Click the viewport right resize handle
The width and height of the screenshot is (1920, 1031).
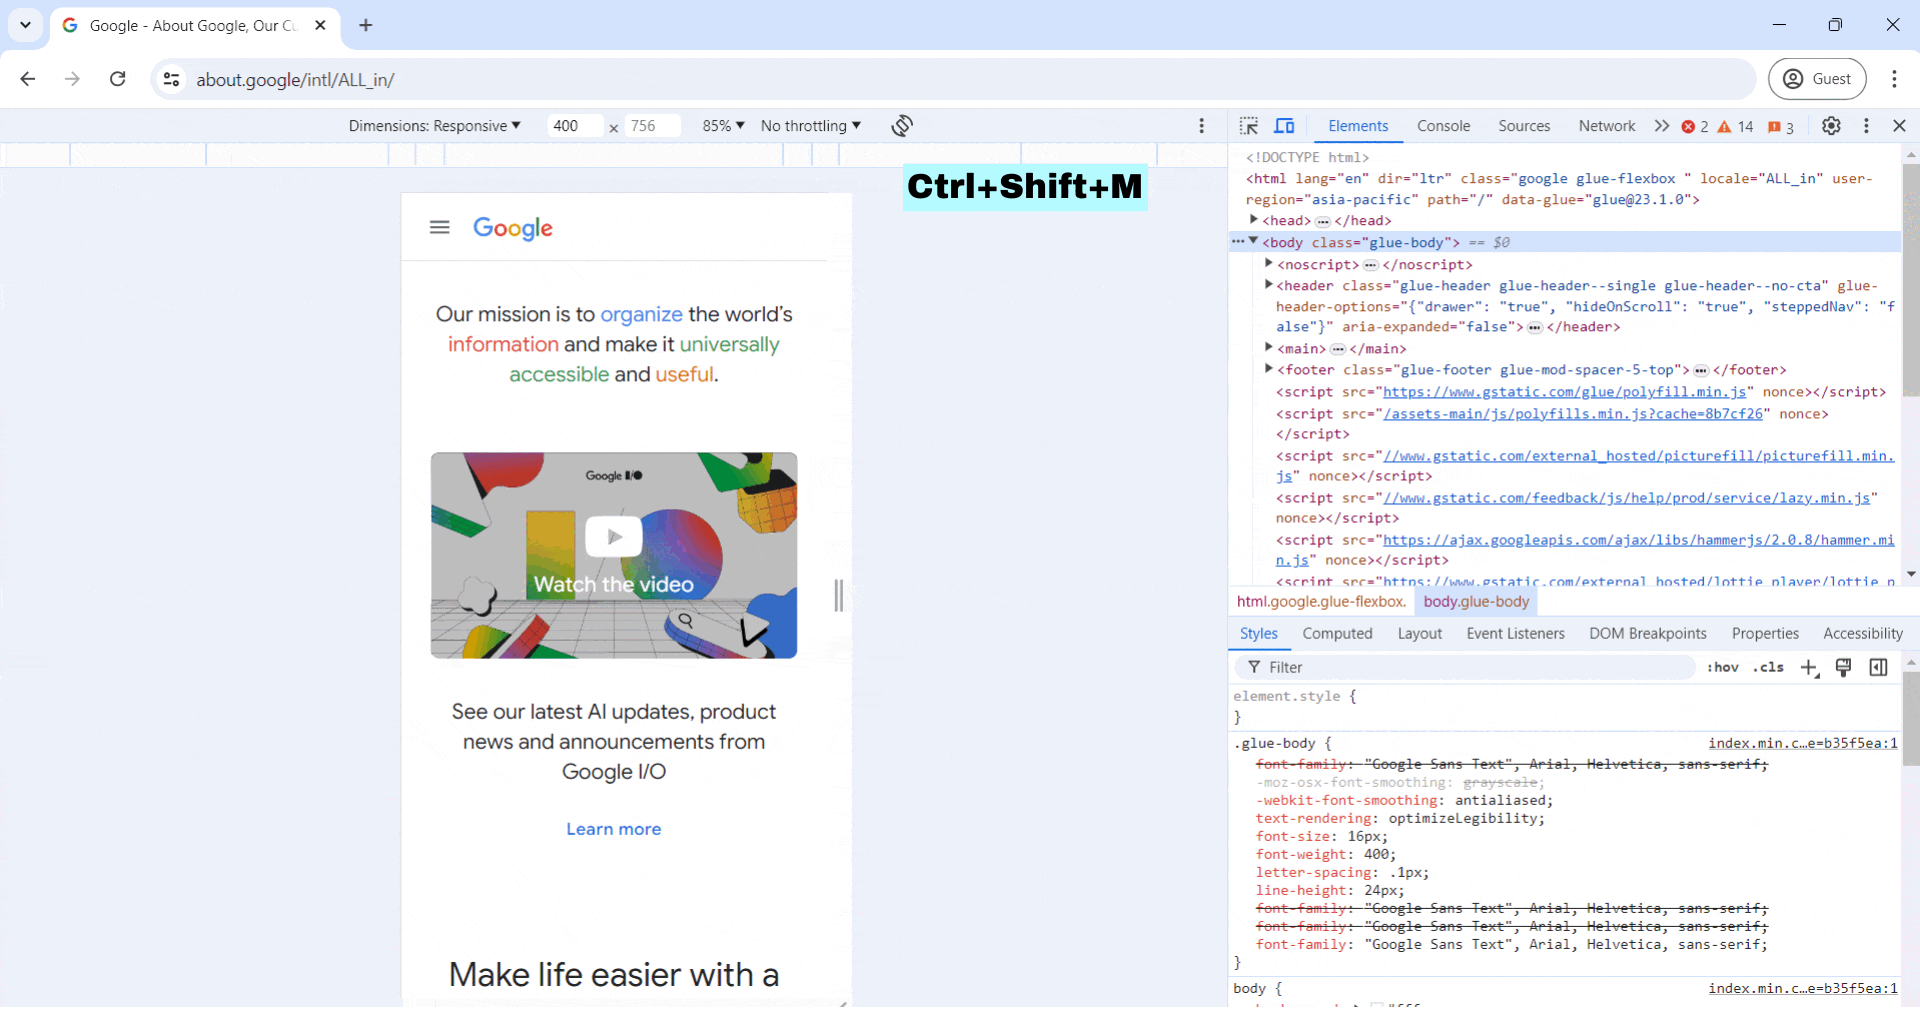pyautogui.click(x=839, y=595)
